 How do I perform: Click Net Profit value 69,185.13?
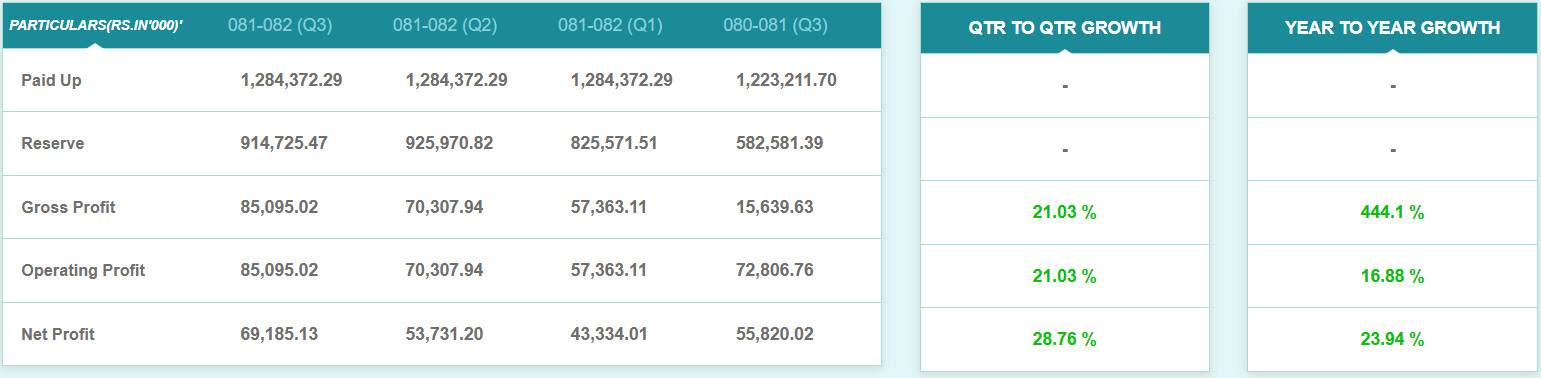point(279,334)
